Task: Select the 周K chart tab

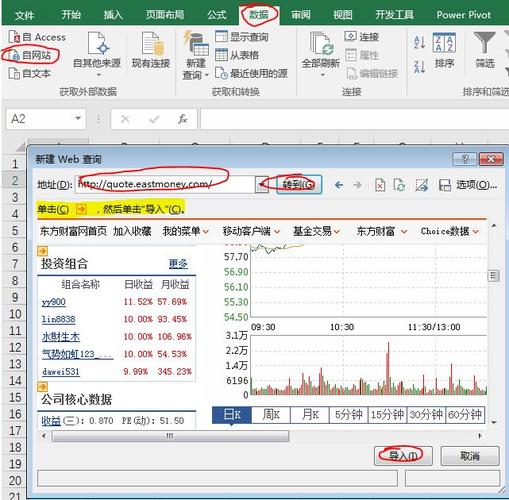Action: point(271,415)
